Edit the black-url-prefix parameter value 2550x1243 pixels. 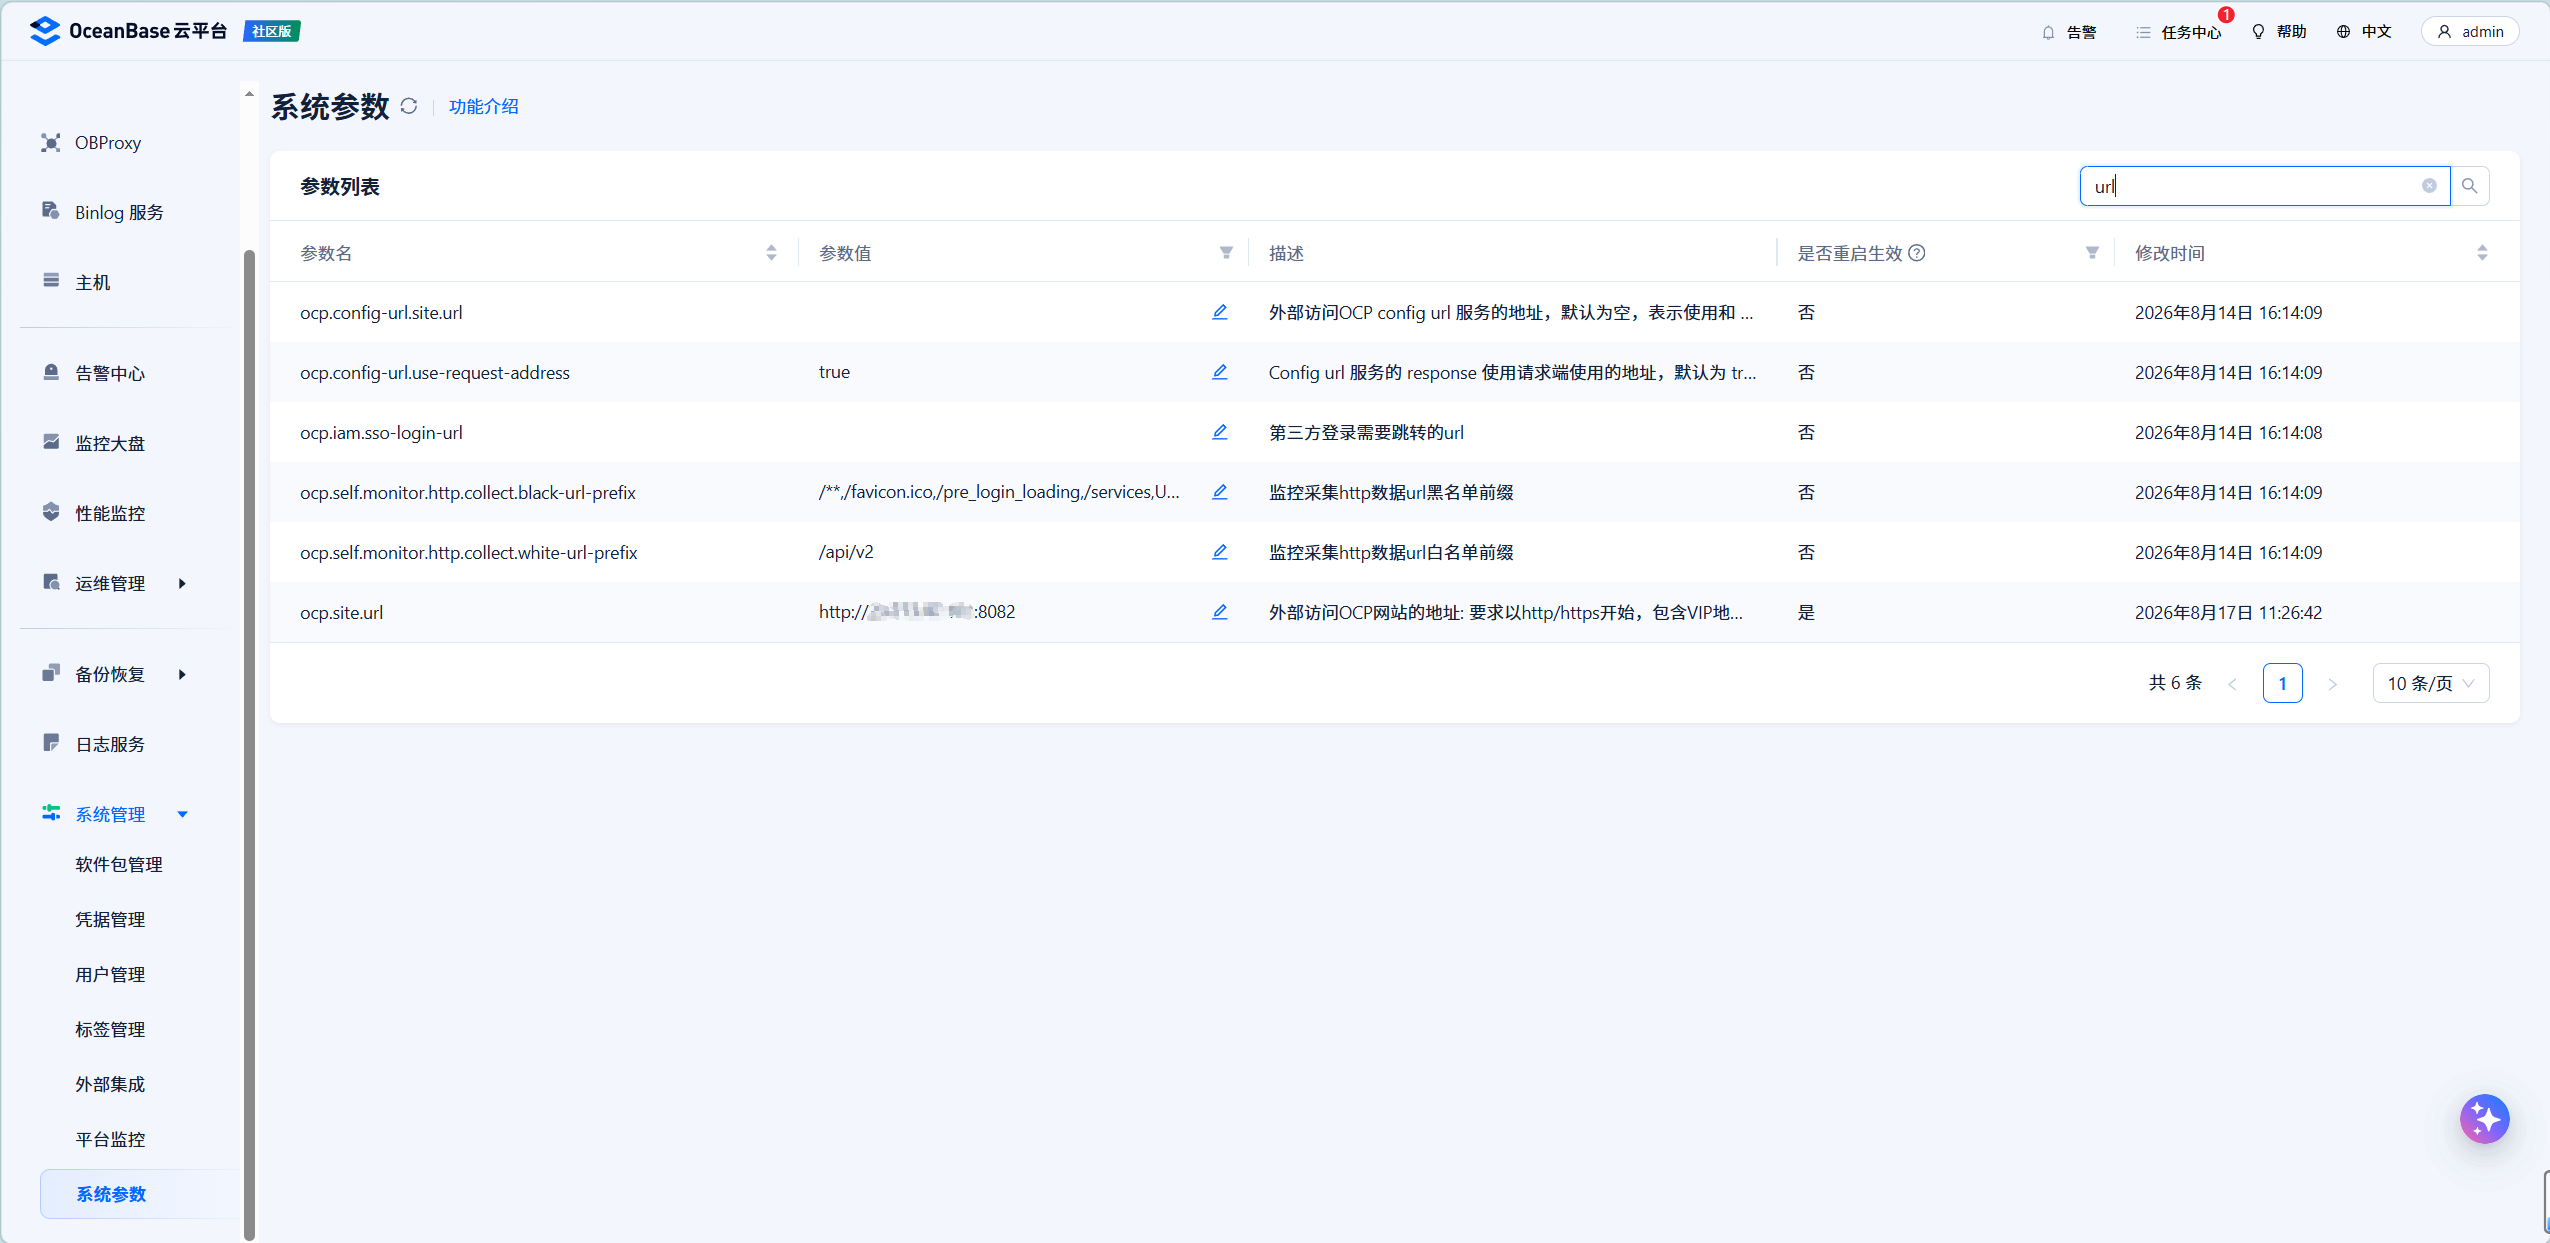(1220, 492)
